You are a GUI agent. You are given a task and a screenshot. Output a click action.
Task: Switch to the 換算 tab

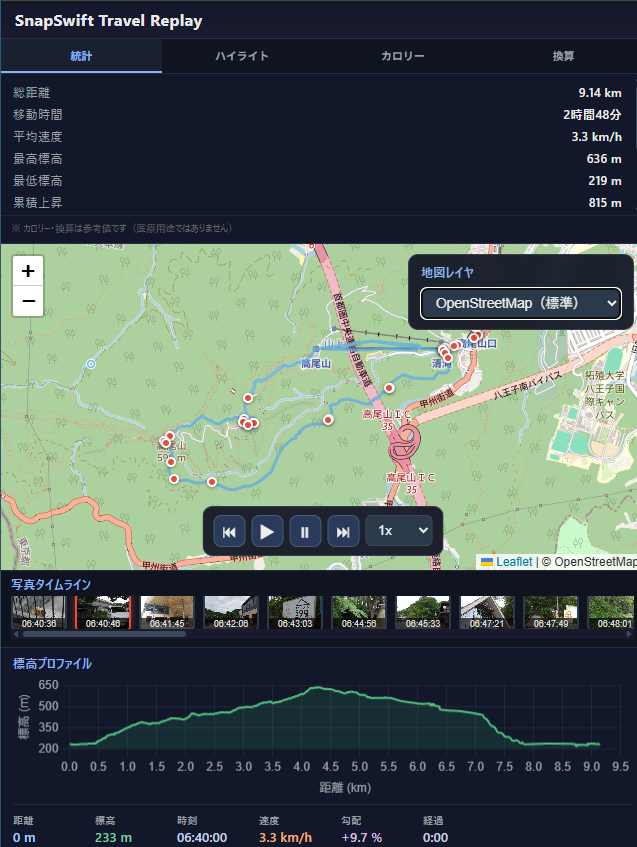[x=563, y=56]
